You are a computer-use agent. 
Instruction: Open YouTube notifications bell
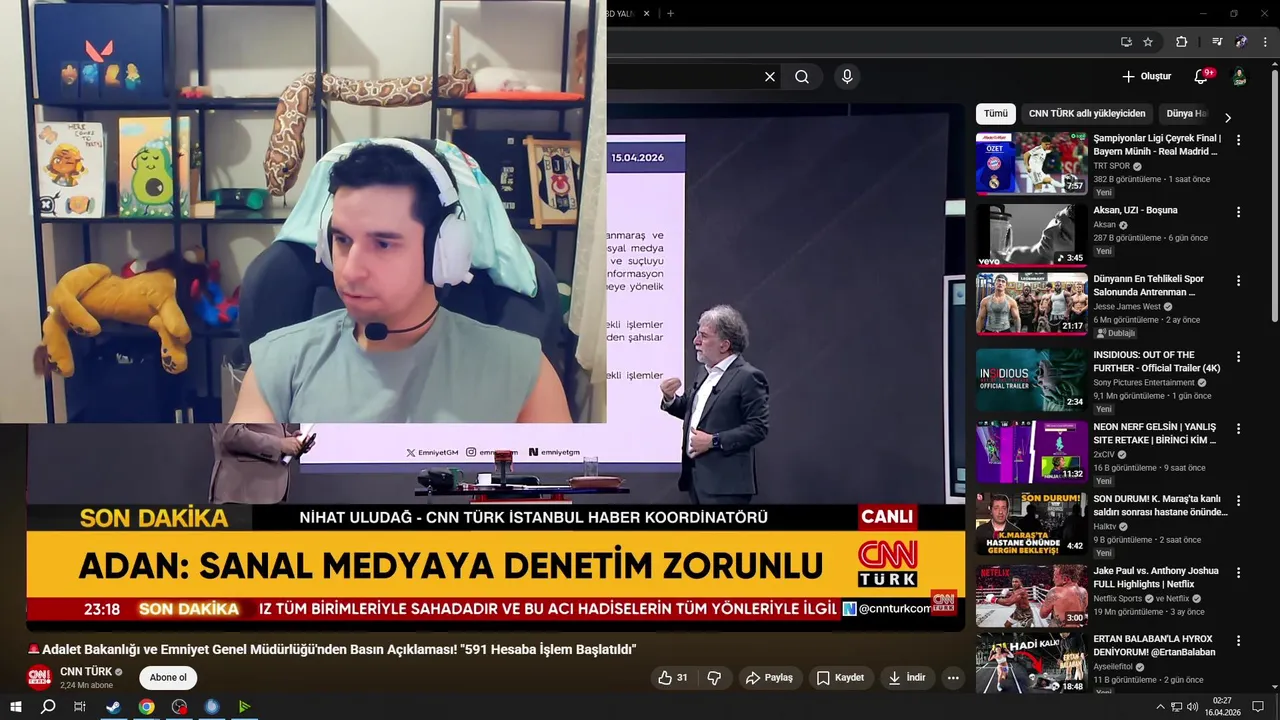coord(1201,77)
